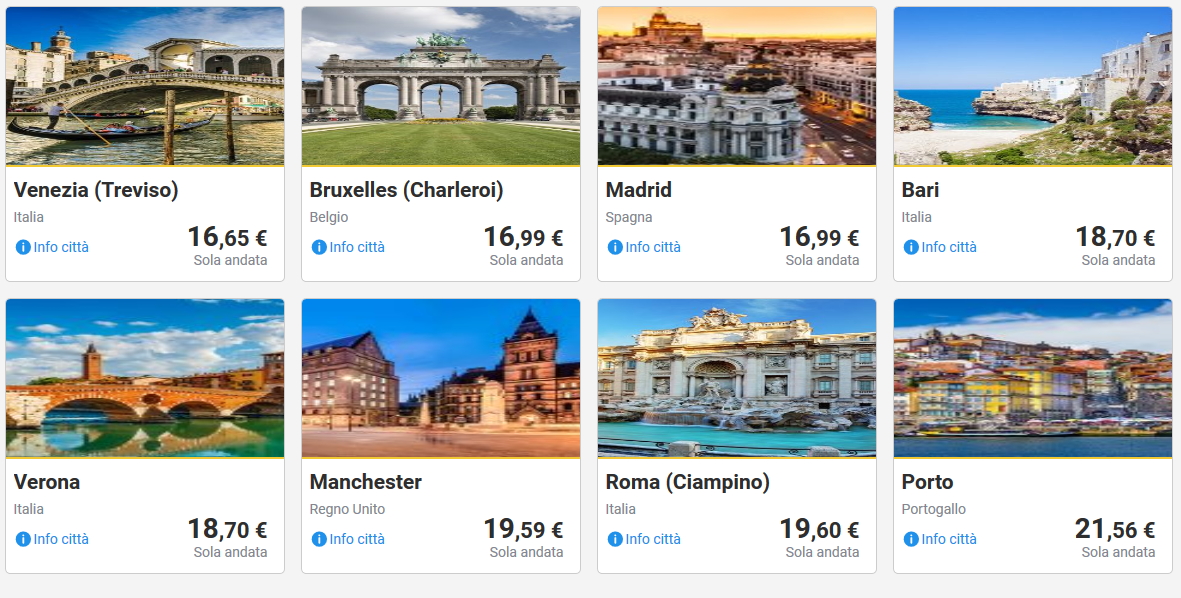Click the info icon on Madrid card
Screen dimensions: 1181x598
click(x=615, y=247)
